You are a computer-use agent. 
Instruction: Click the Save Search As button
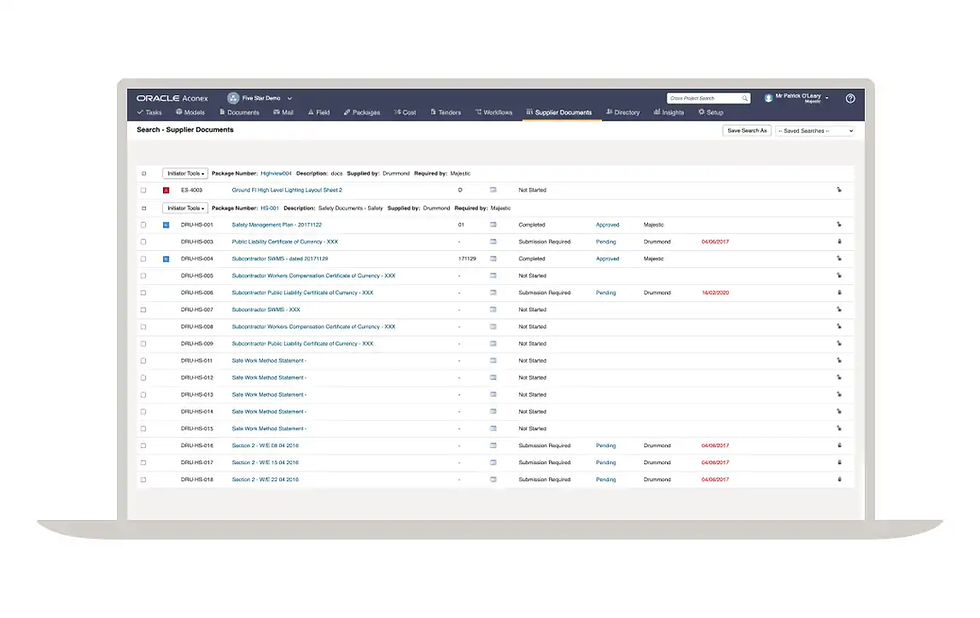point(746,130)
